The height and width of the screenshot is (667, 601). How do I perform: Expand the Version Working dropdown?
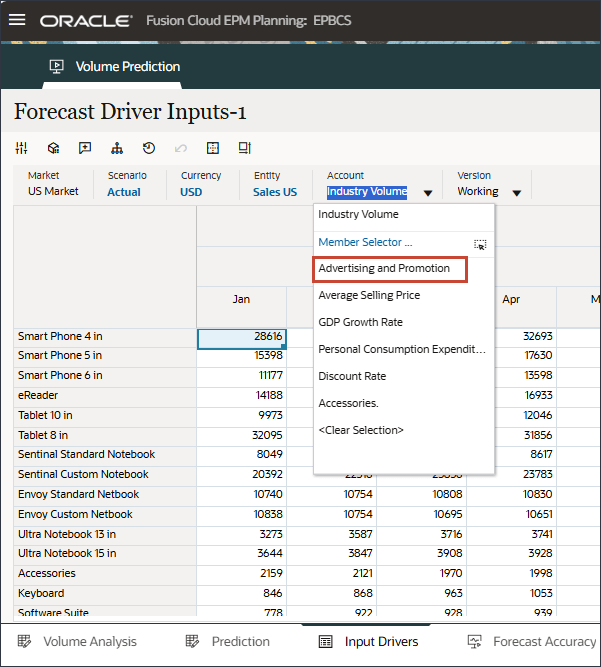(517, 193)
